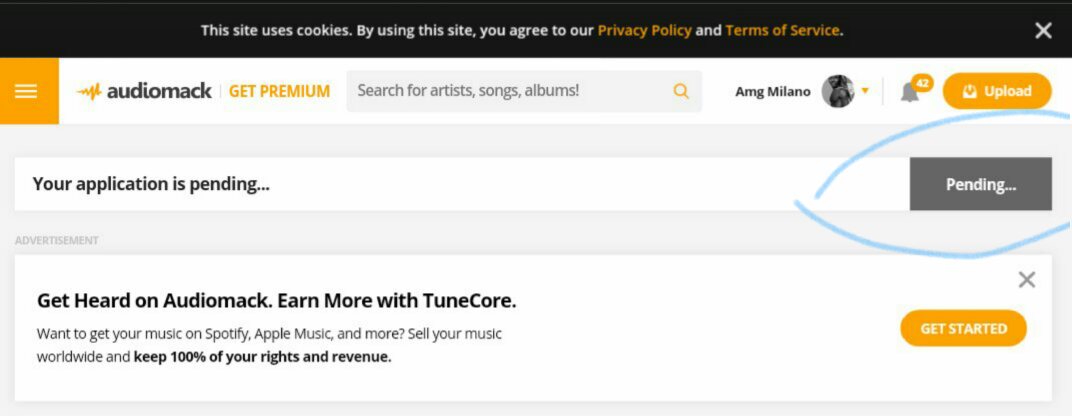The width and height of the screenshot is (1072, 416).
Task: Click the Amg Milano profile avatar
Action: click(837, 91)
